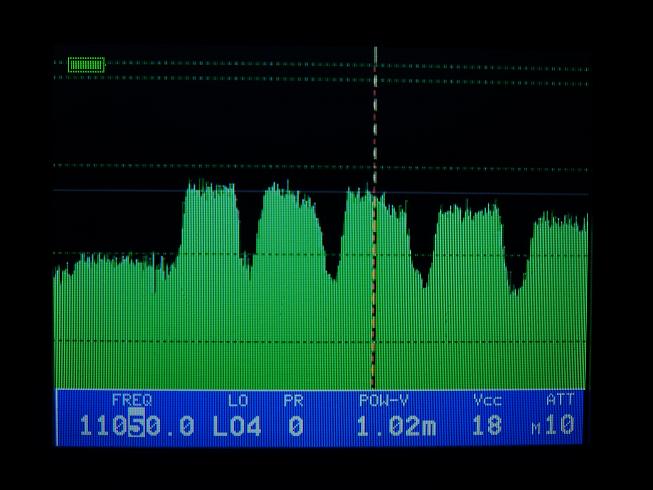The width and height of the screenshot is (653, 490).
Task: Click the Vcc label
Action: click(487, 400)
